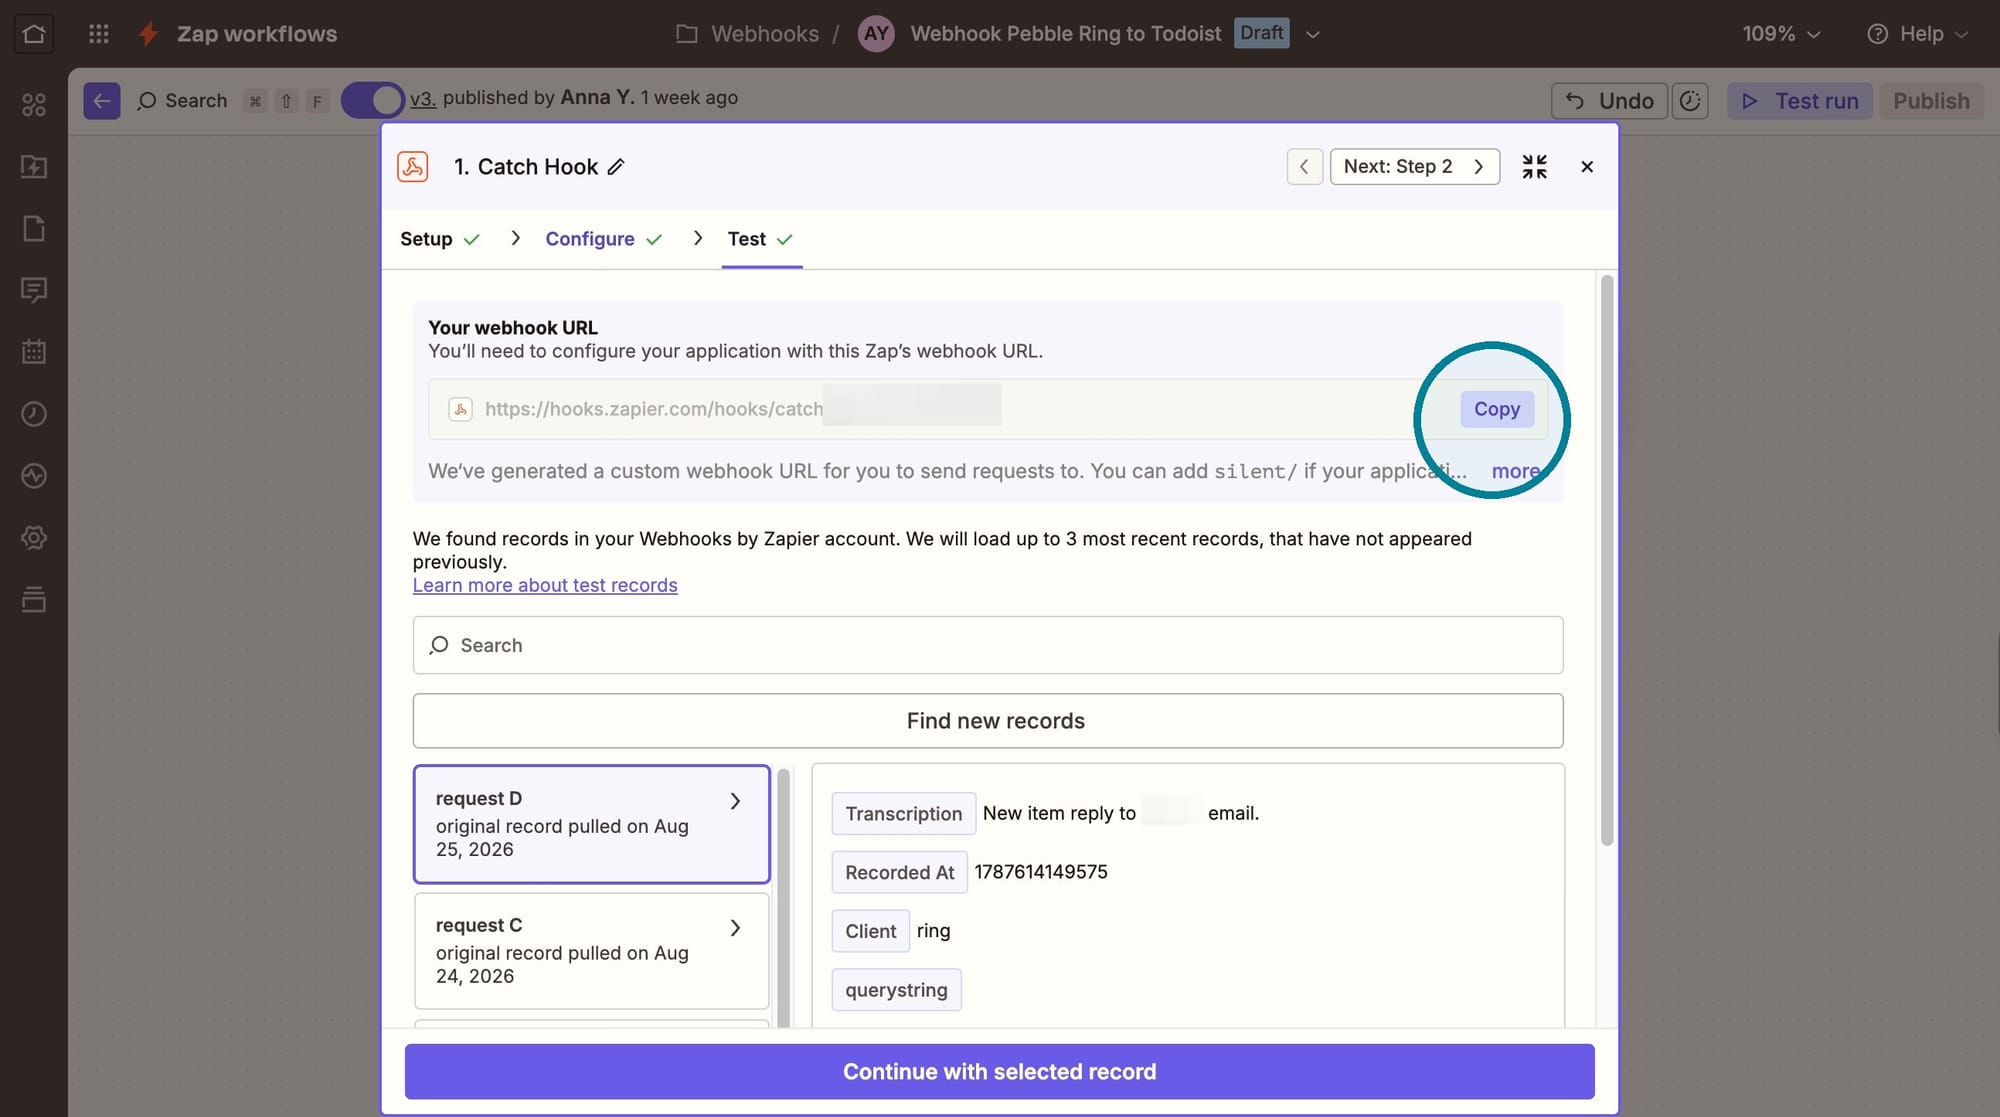Rename step with the pencil edit icon
Viewport: 2000px width, 1117px height.
tap(616, 167)
